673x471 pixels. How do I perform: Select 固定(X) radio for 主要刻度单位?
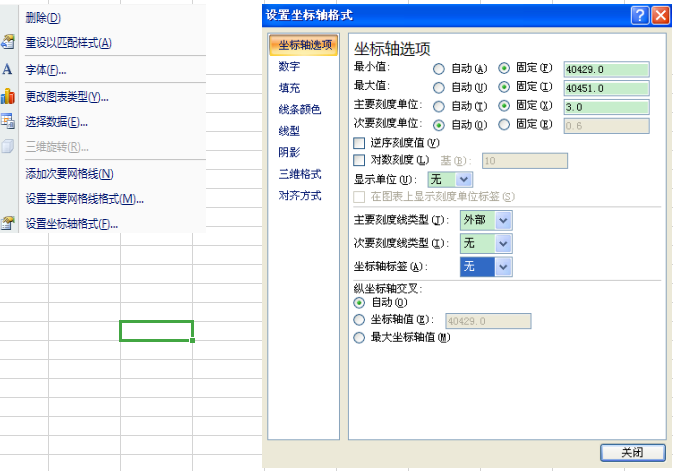tap(504, 106)
